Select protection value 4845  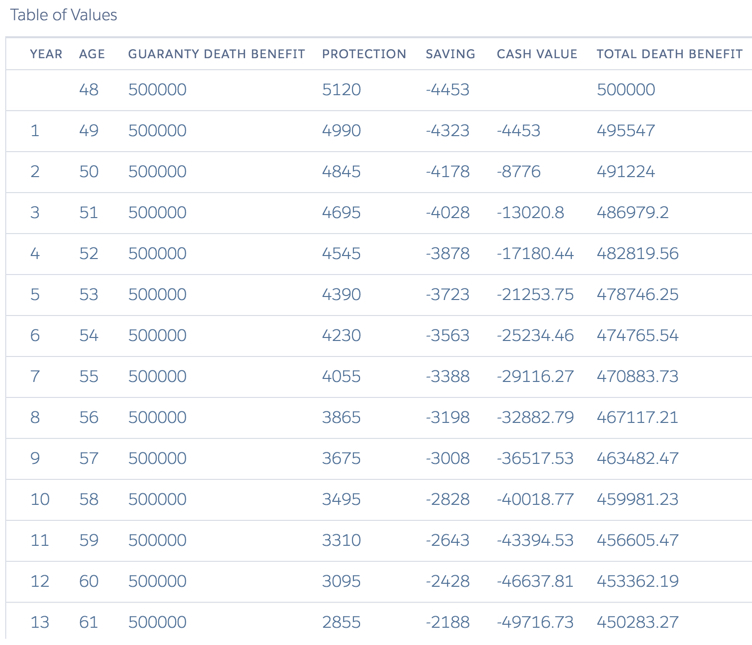(x=341, y=172)
